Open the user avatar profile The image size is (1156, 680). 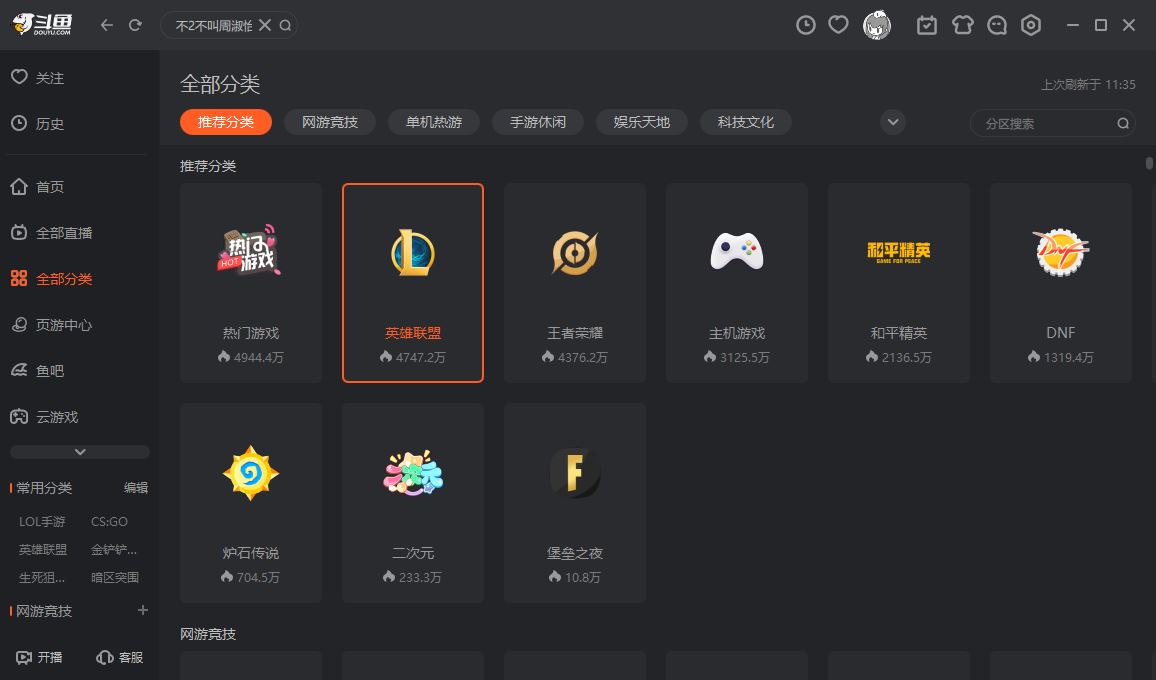[x=877, y=25]
